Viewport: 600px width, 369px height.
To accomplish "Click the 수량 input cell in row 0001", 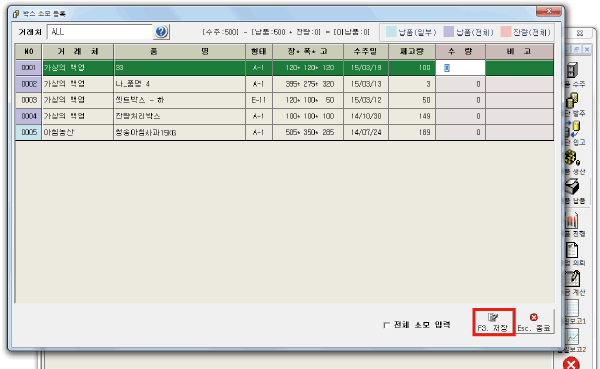I will [x=460, y=68].
